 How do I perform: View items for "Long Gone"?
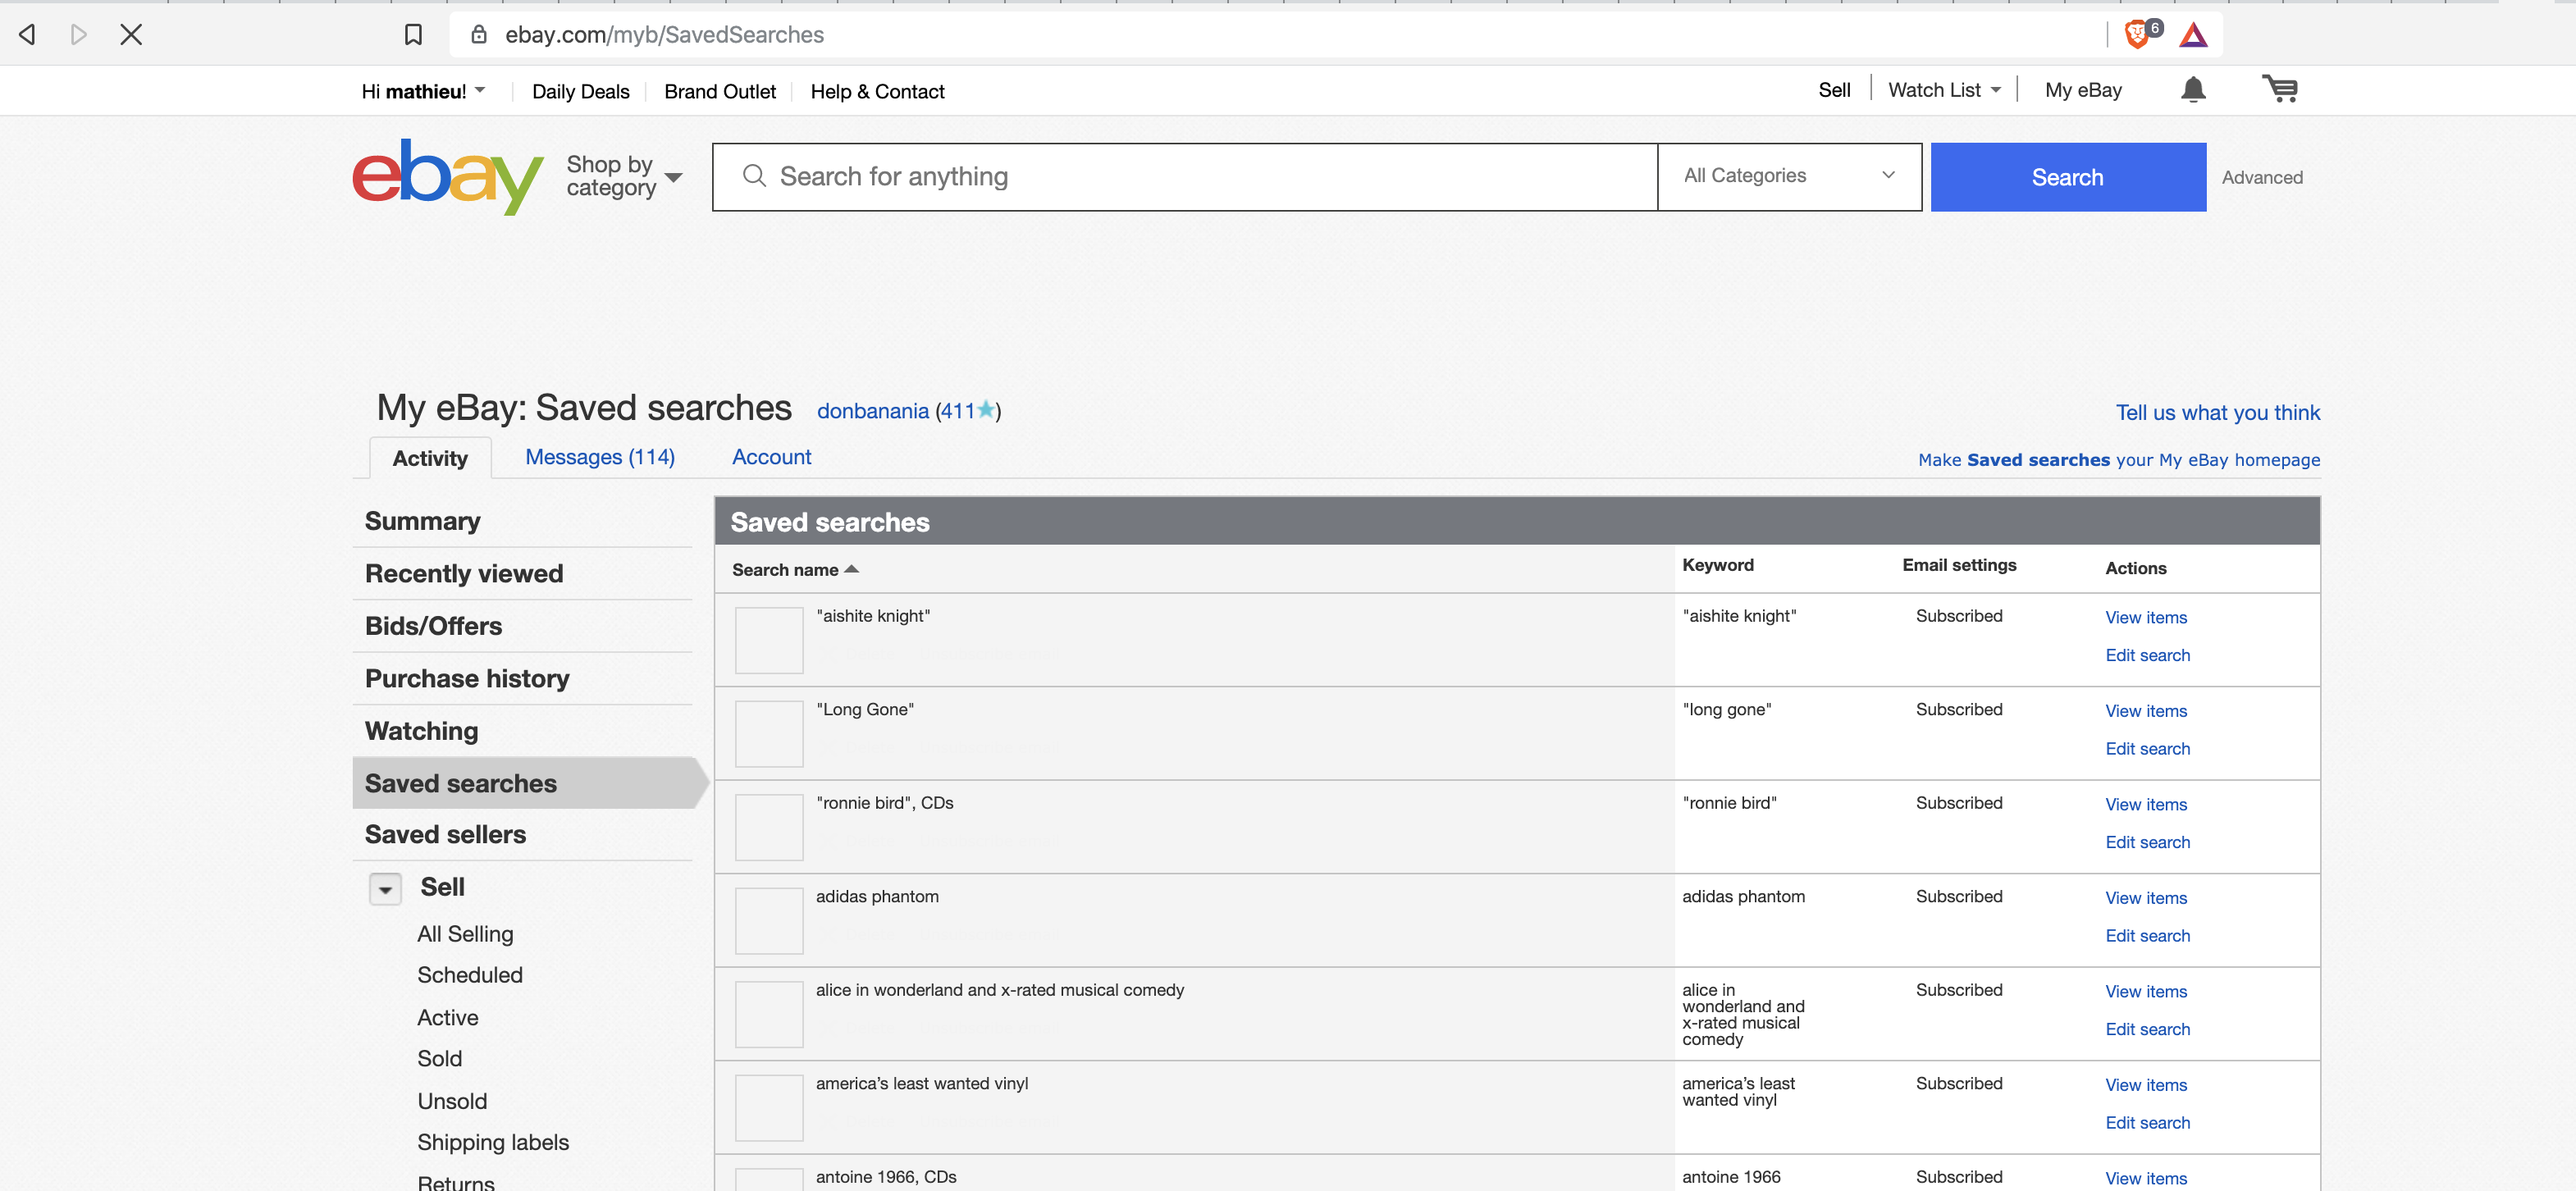(2145, 711)
